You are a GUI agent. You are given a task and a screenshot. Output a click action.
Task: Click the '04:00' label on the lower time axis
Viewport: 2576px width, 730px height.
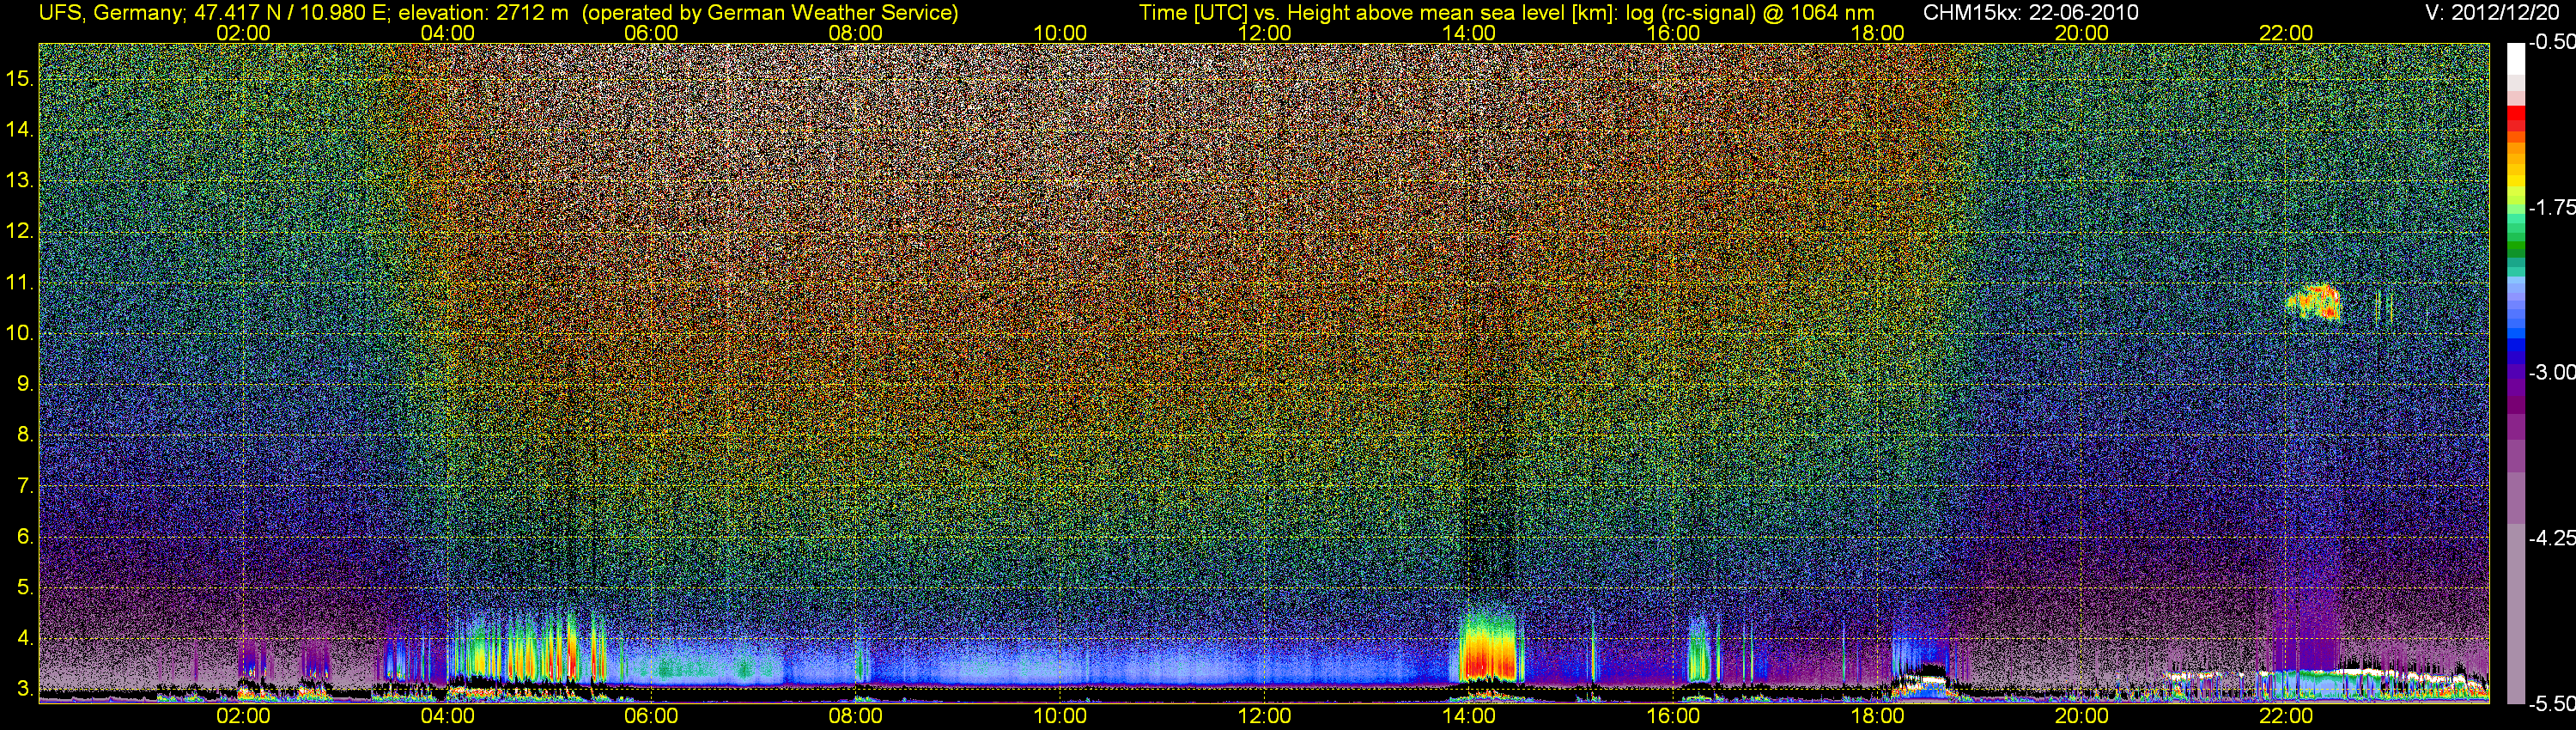coord(447,717)
